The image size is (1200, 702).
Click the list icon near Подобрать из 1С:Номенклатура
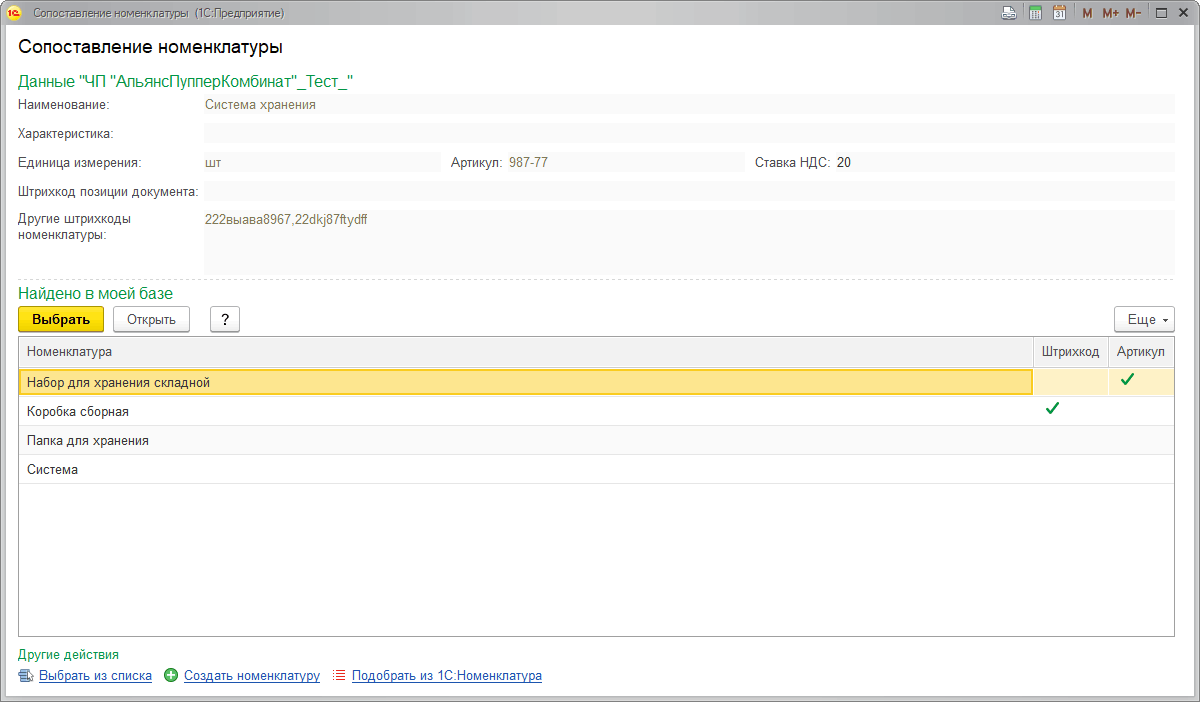(339, 675)
